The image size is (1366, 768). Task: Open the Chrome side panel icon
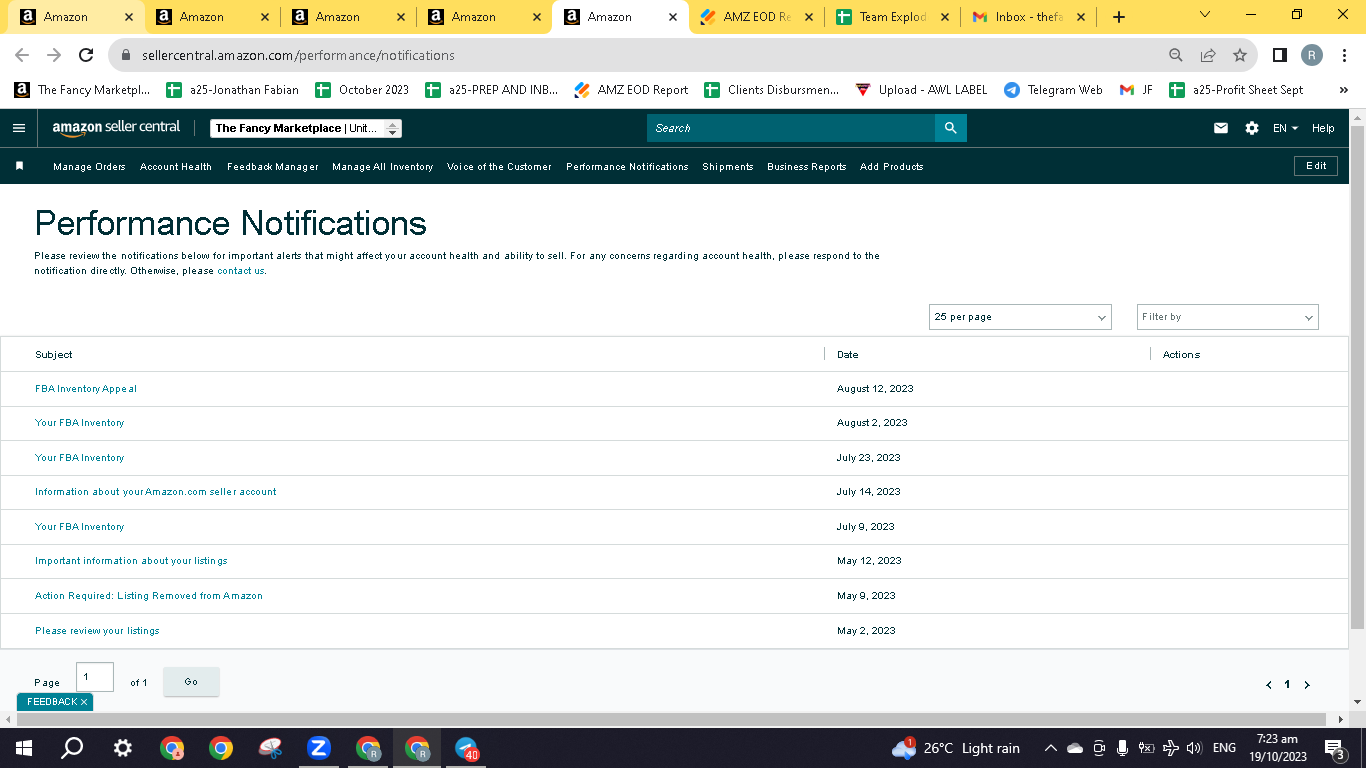tap(1280, 56)
